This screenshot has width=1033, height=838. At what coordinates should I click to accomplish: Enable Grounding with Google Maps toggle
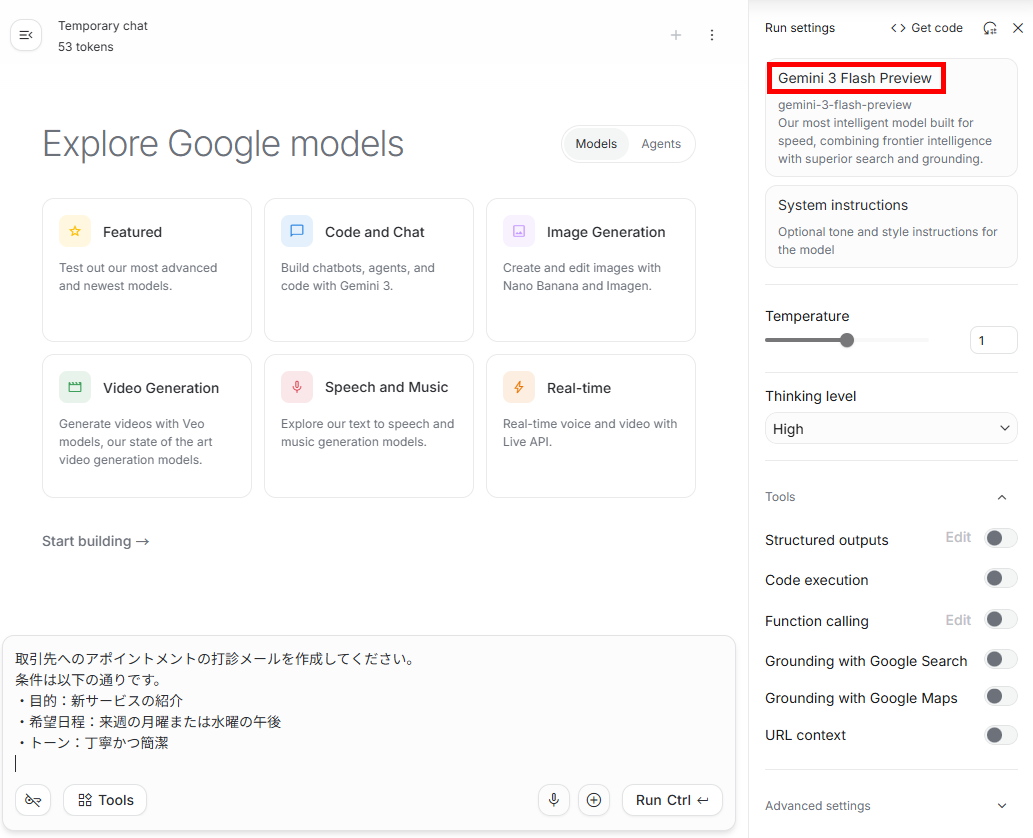[x=1001, y=696]
